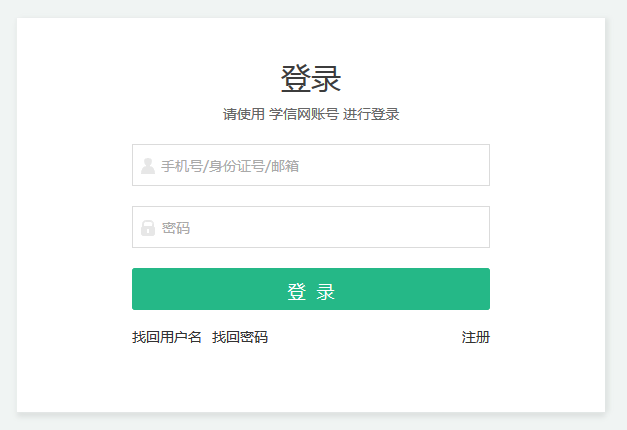Recover password via 找回密码
This screenshot has height=430, width=627.
click(x=240, y=337)
